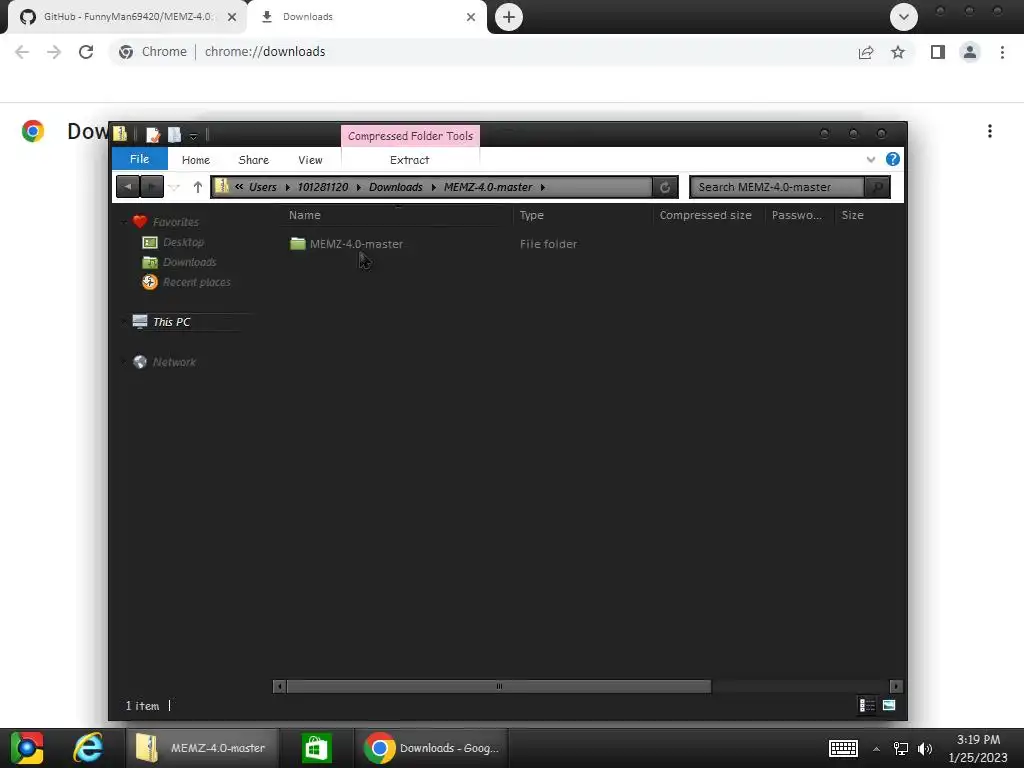This screenshot has height=768, width=1024.
Task: Expand the ribbon with the chevron
Action: (871, 159)
